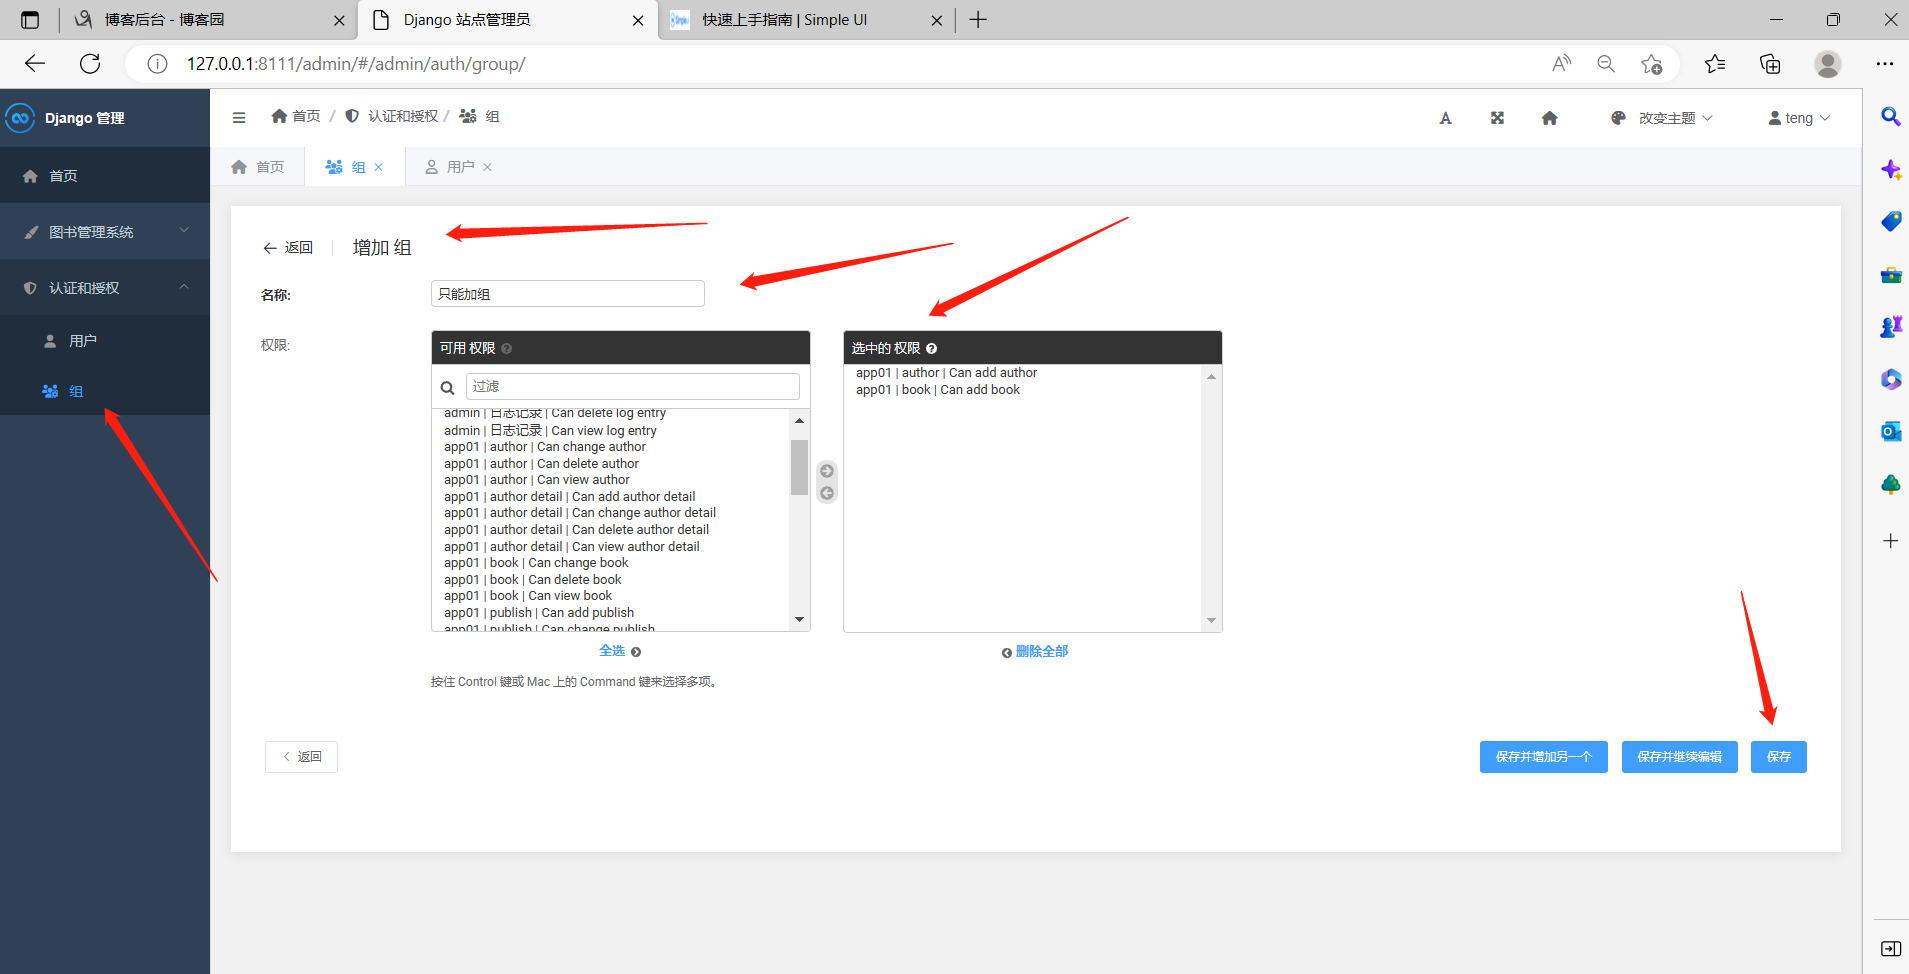Close the 组 page tab
Screen dimensions: 1909x974
click(x=379, y=167)
